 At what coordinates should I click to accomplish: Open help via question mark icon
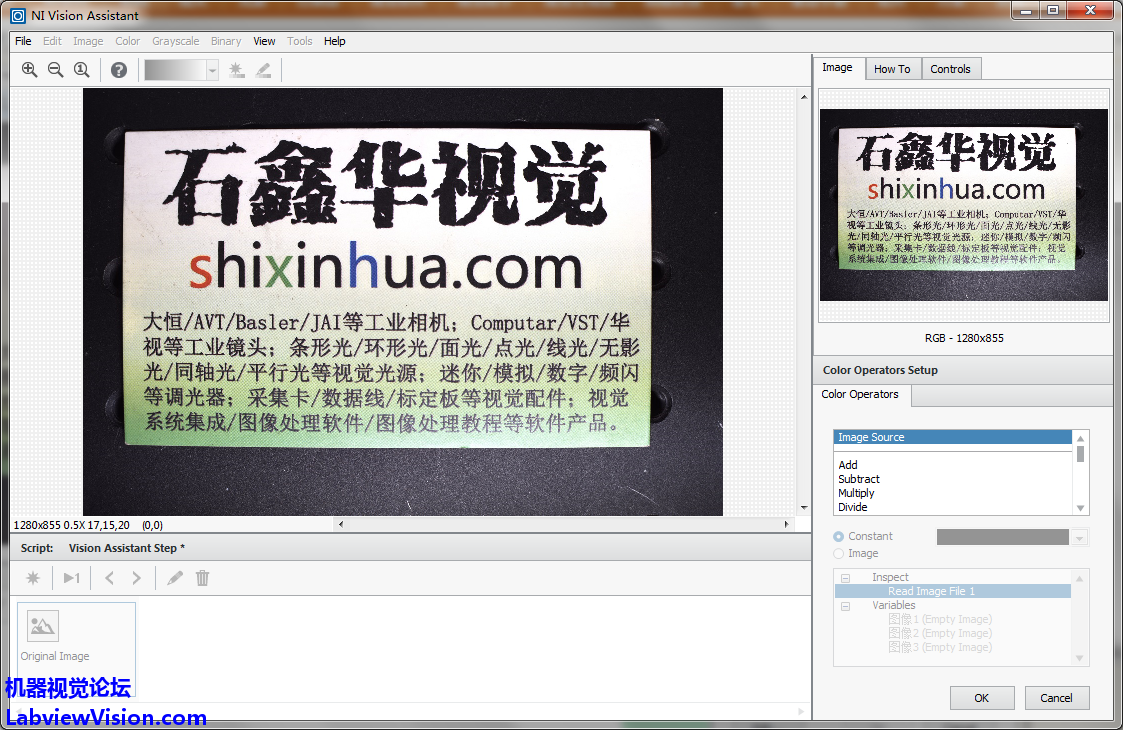(x=119, y=70)
